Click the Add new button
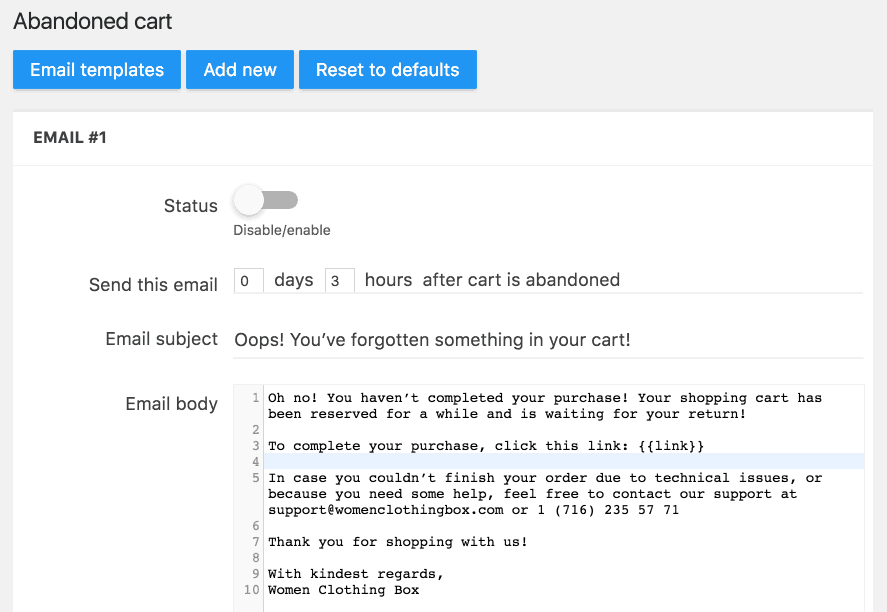Viewport: 887px width, 612px height. 240,70
